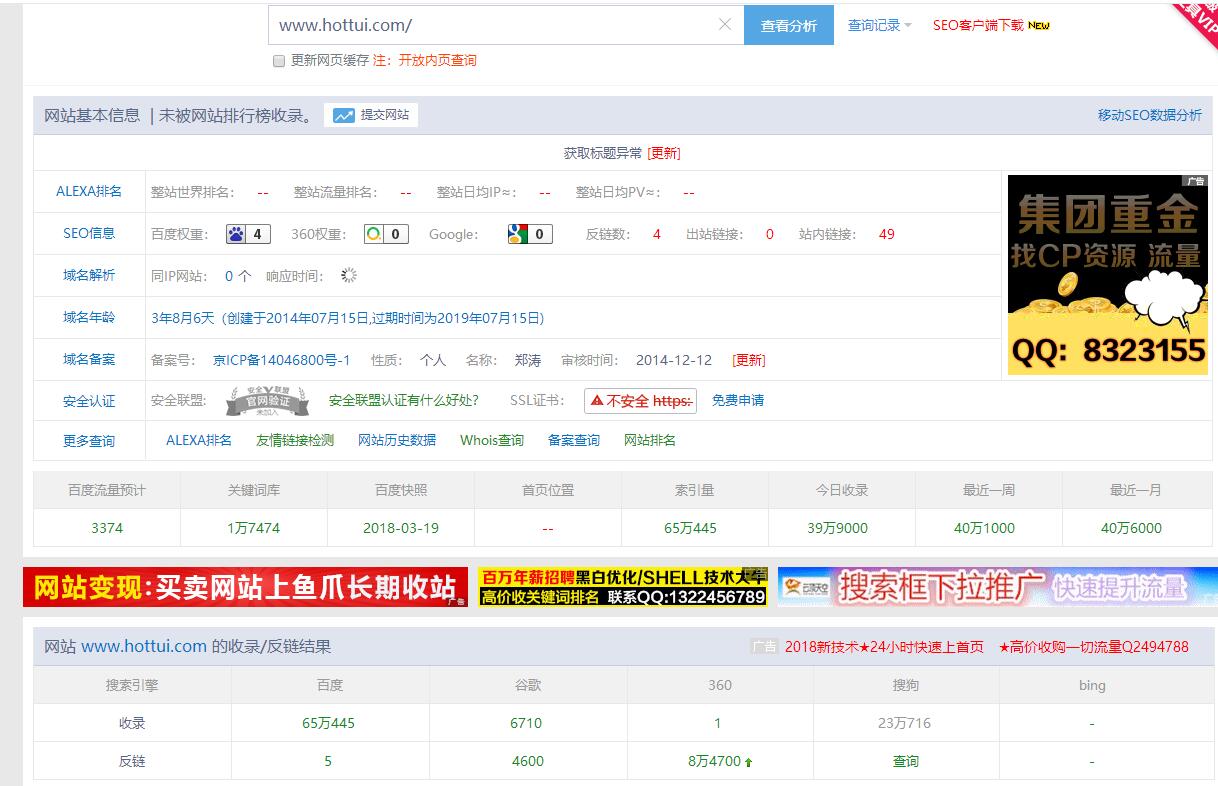This screenshot has width=1218, height=786.
Task: Select 友情链接检测 in more queries
Action: point(294,440)
